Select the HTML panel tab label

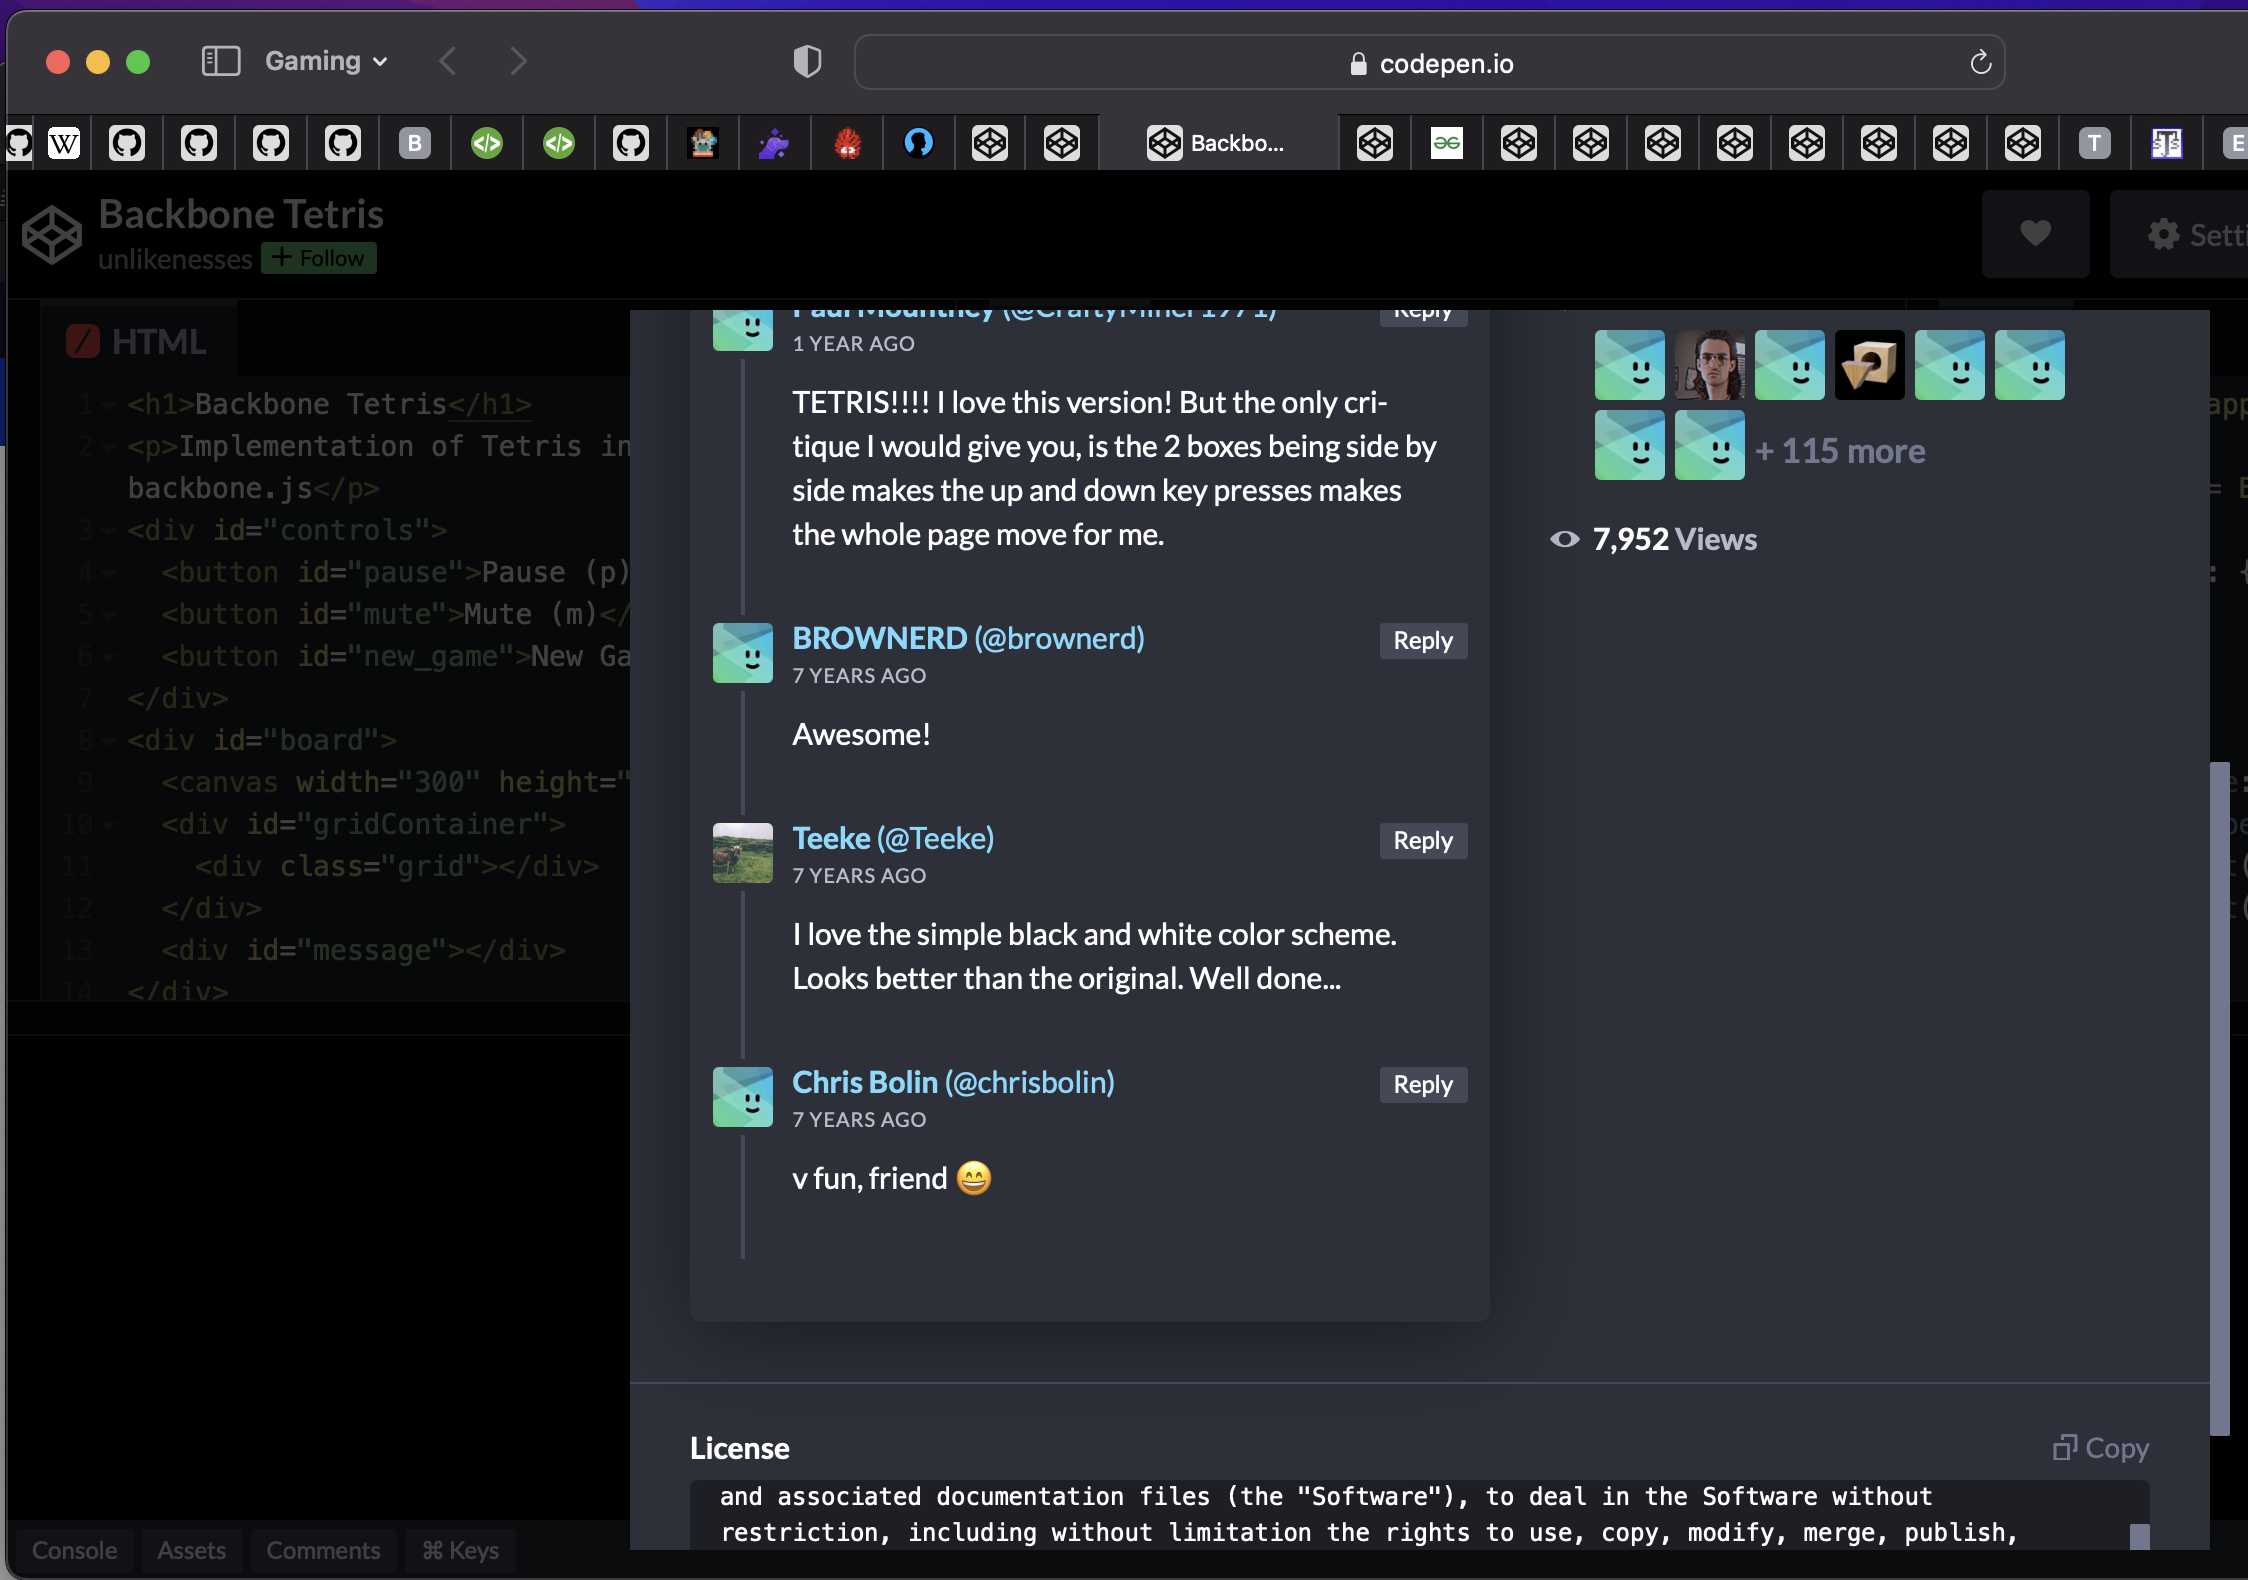point(159,340)
